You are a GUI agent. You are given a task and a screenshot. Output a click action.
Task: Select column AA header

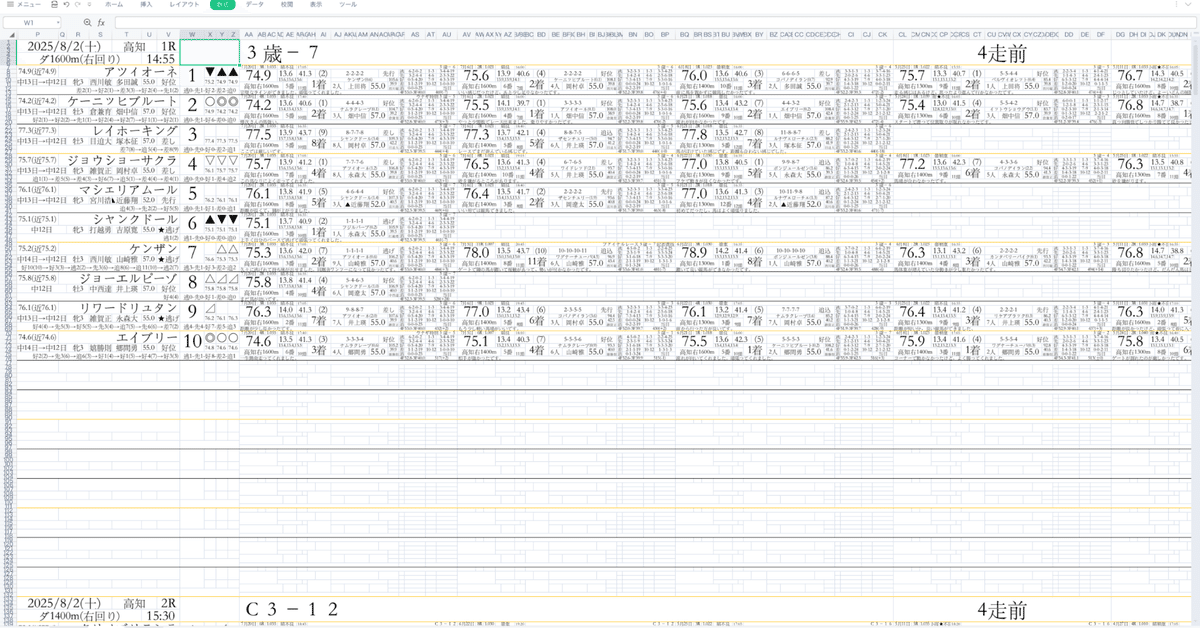248,34
